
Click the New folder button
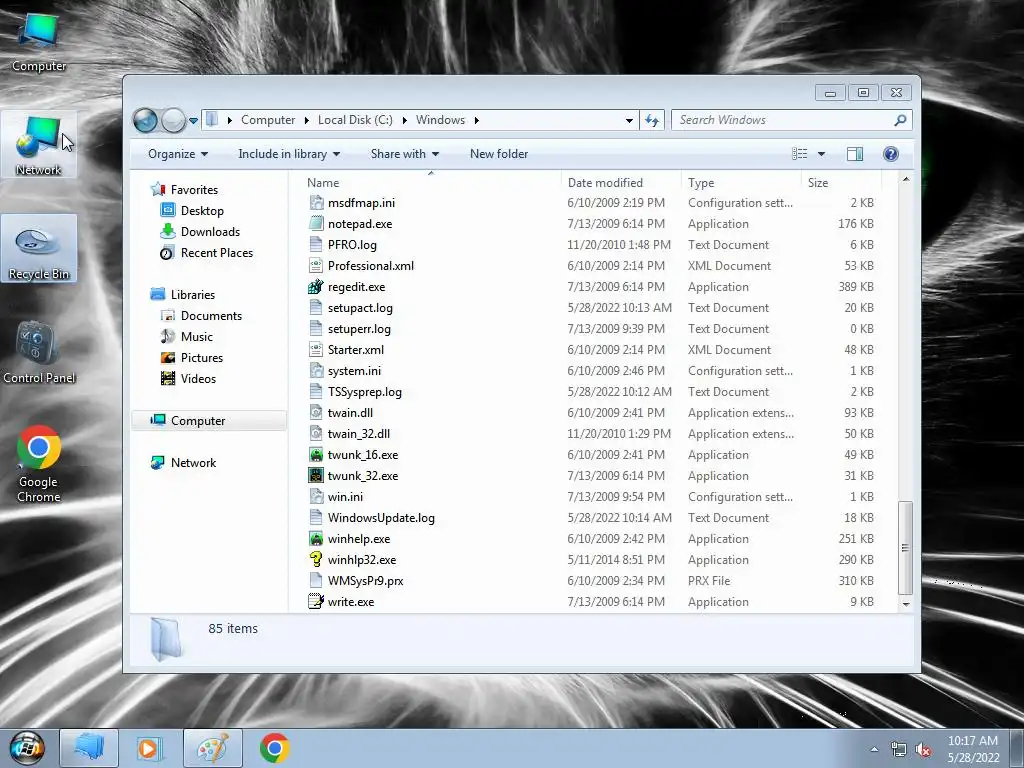pos(499,154)
